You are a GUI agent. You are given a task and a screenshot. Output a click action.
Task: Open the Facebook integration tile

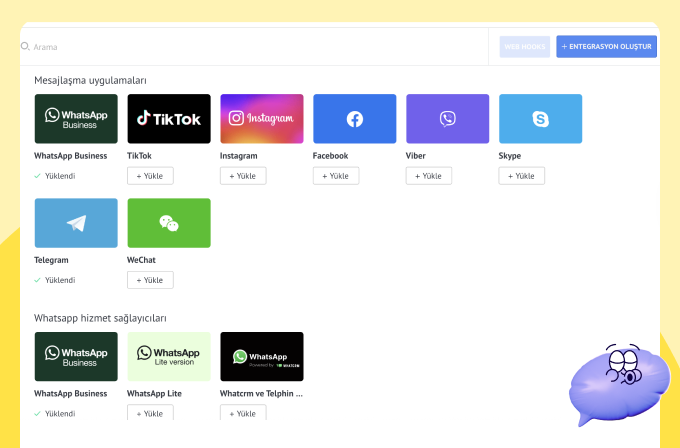(355, 119)
